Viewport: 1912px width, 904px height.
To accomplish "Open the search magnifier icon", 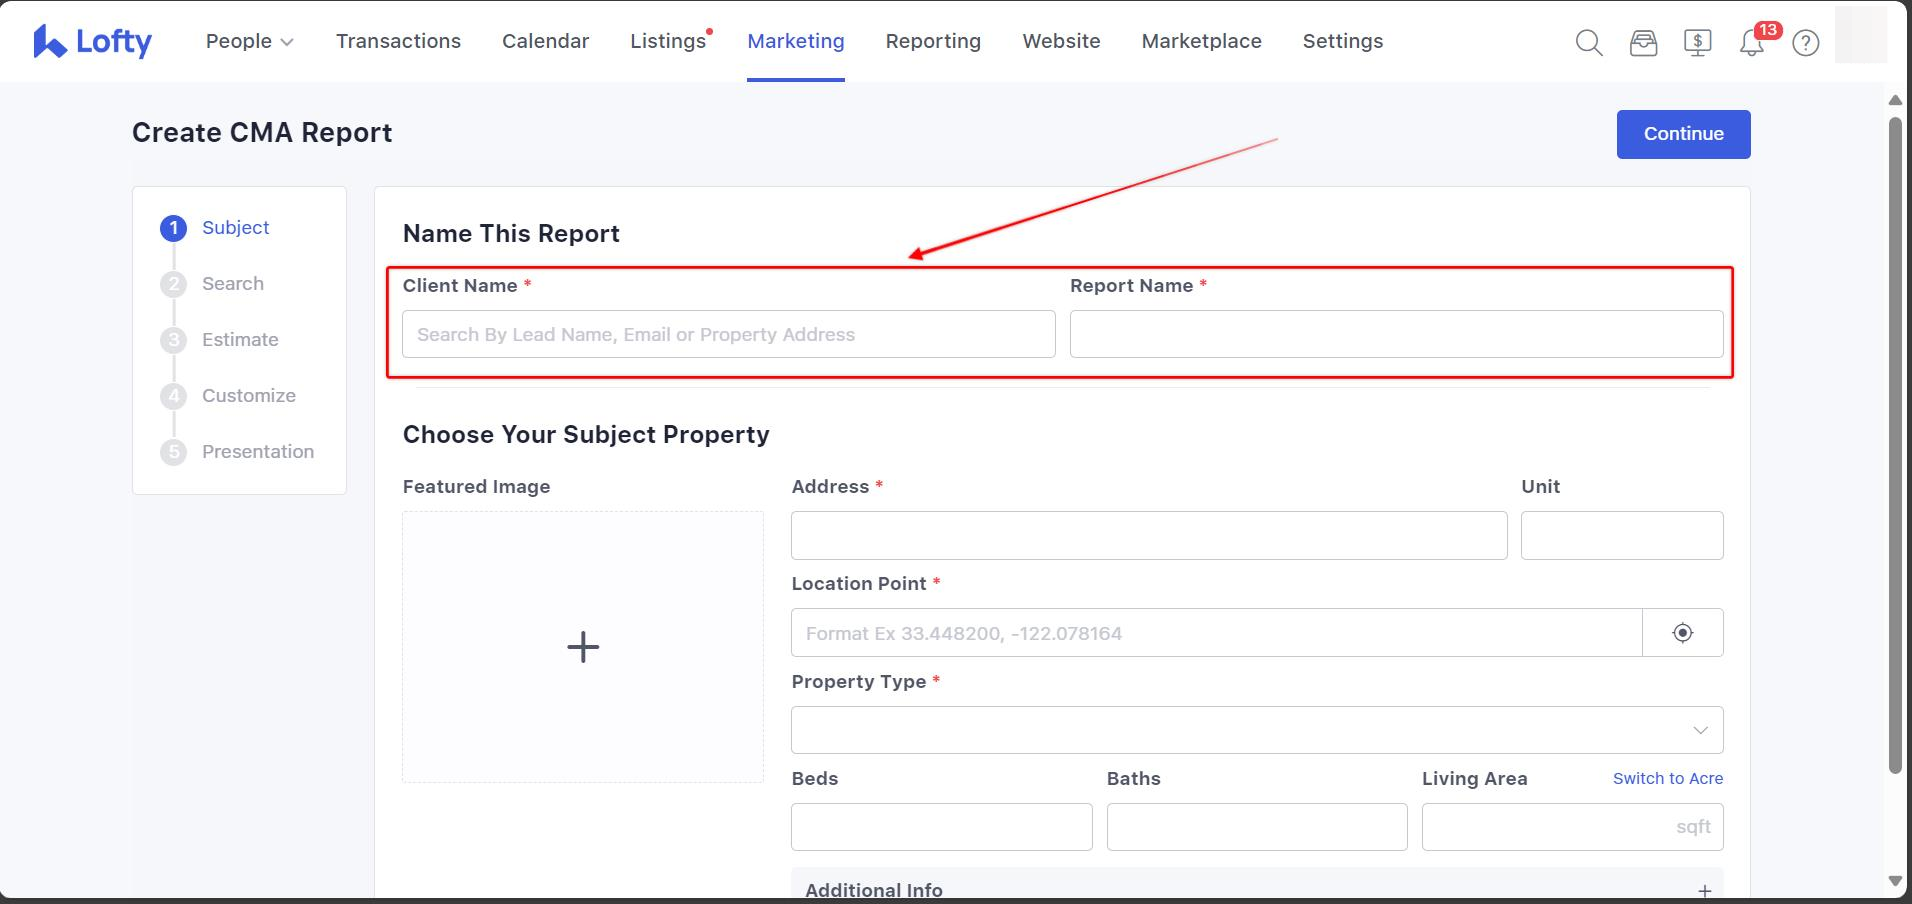I will pyautogui.click(x=1588, y=43).
